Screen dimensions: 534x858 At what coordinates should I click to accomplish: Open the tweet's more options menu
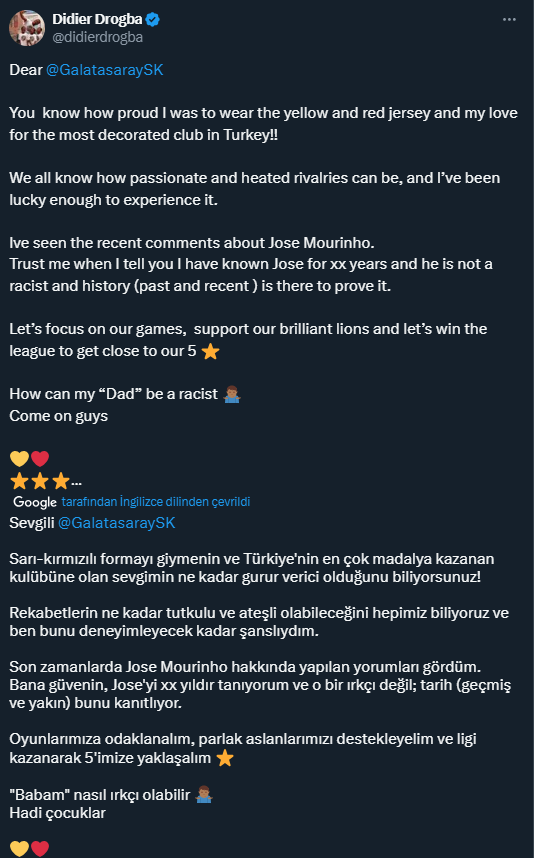click(509, 20)
